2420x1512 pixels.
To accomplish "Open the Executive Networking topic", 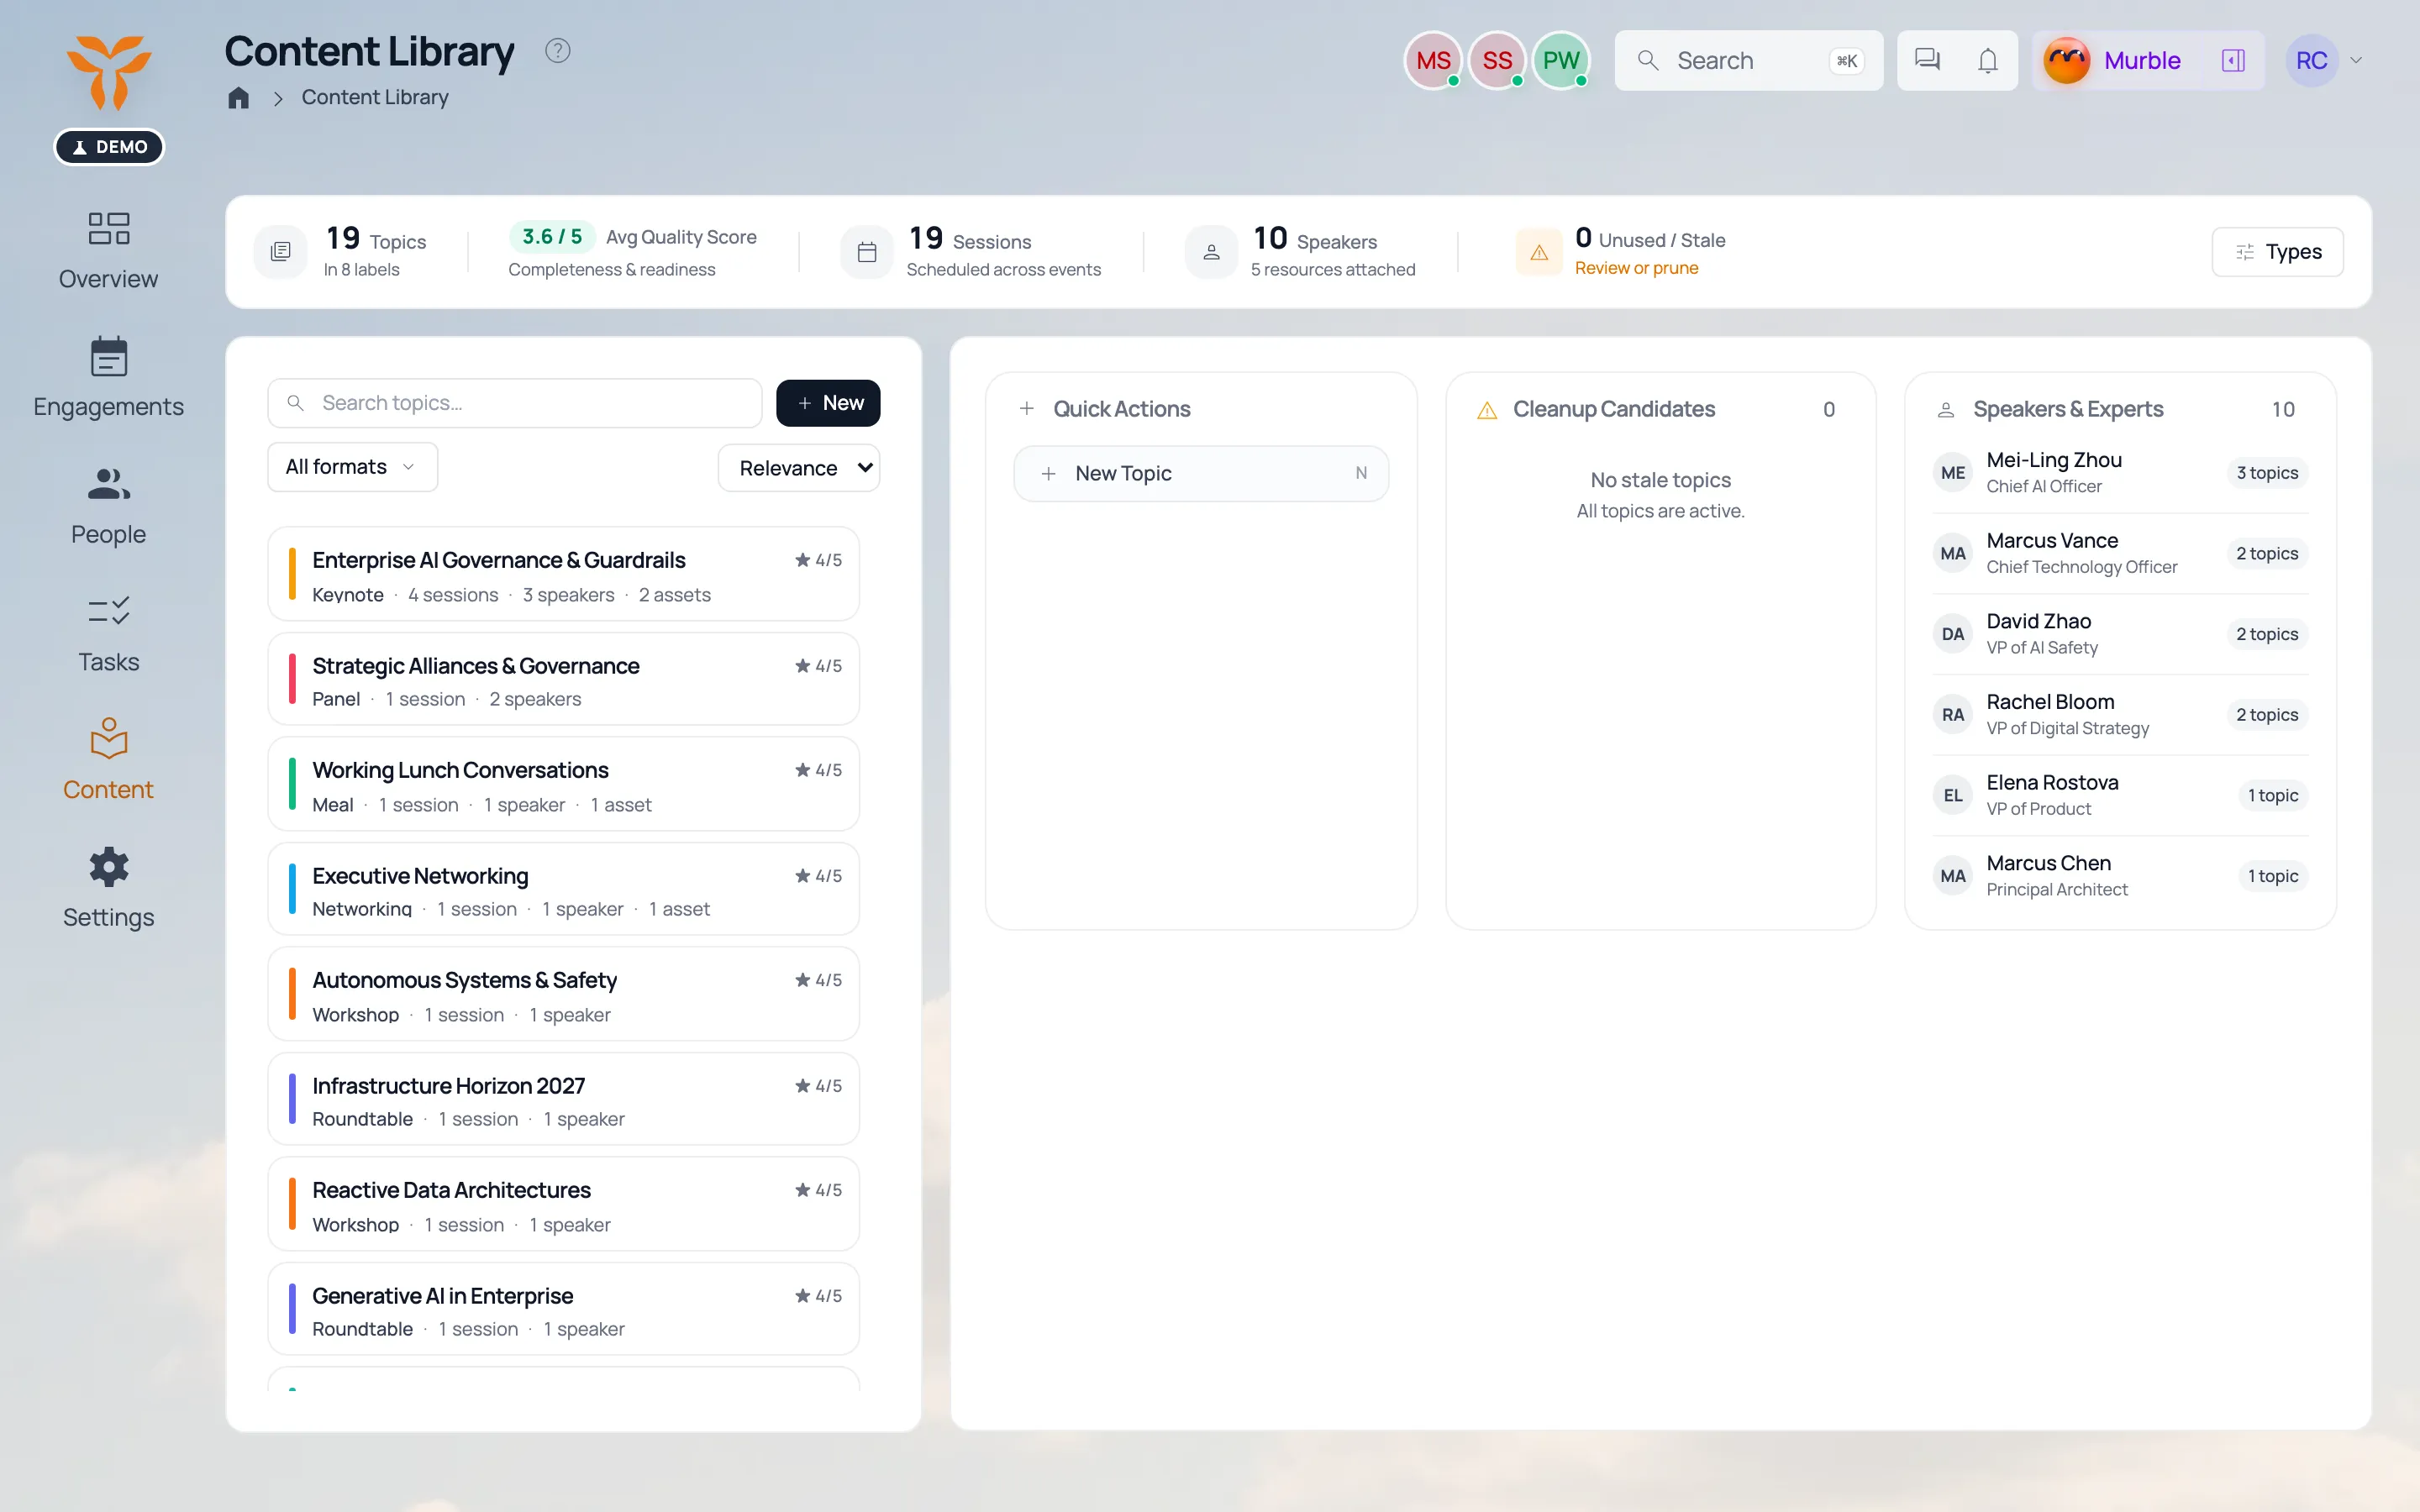I will pos(563,889).
